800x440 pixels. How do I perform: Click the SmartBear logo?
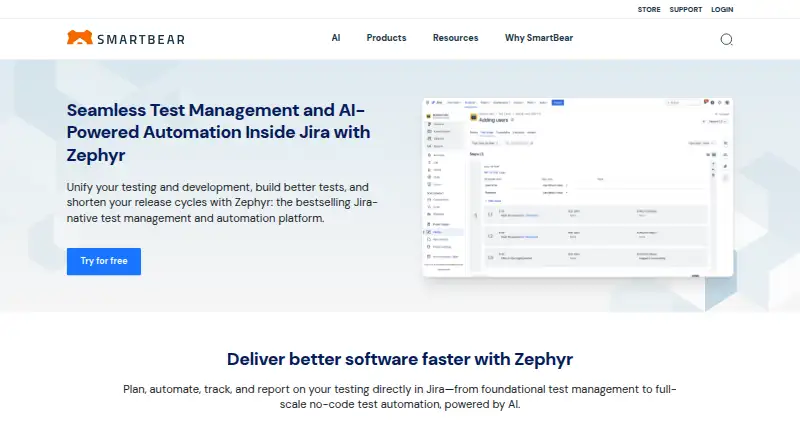[126, 38]
